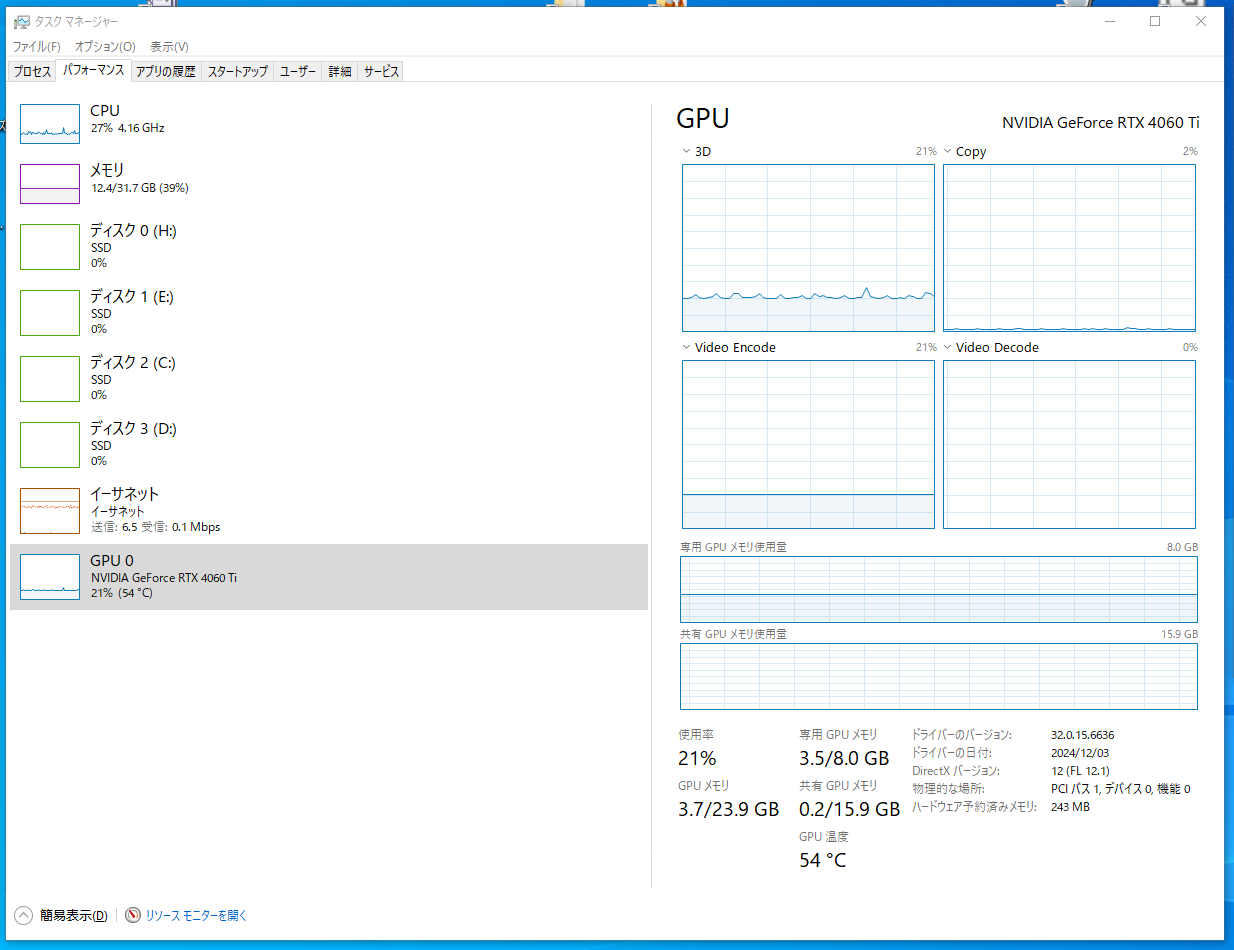This screenshot has width=1234, height=950.
Task: Expand the Copy engine graph dropdown
Action: tap(948, 152)
